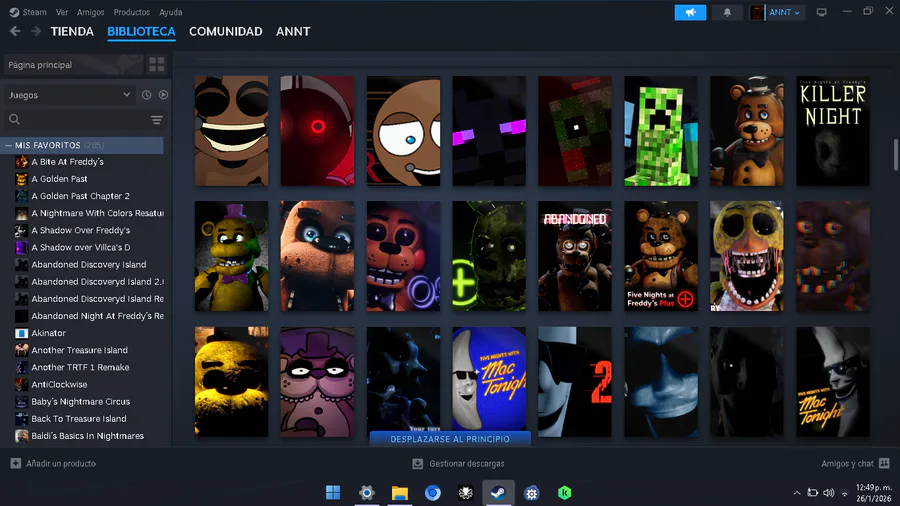The width and height of the screenshot is (900, 506).
Task: Open the Windows Start button
Action: 333,493
